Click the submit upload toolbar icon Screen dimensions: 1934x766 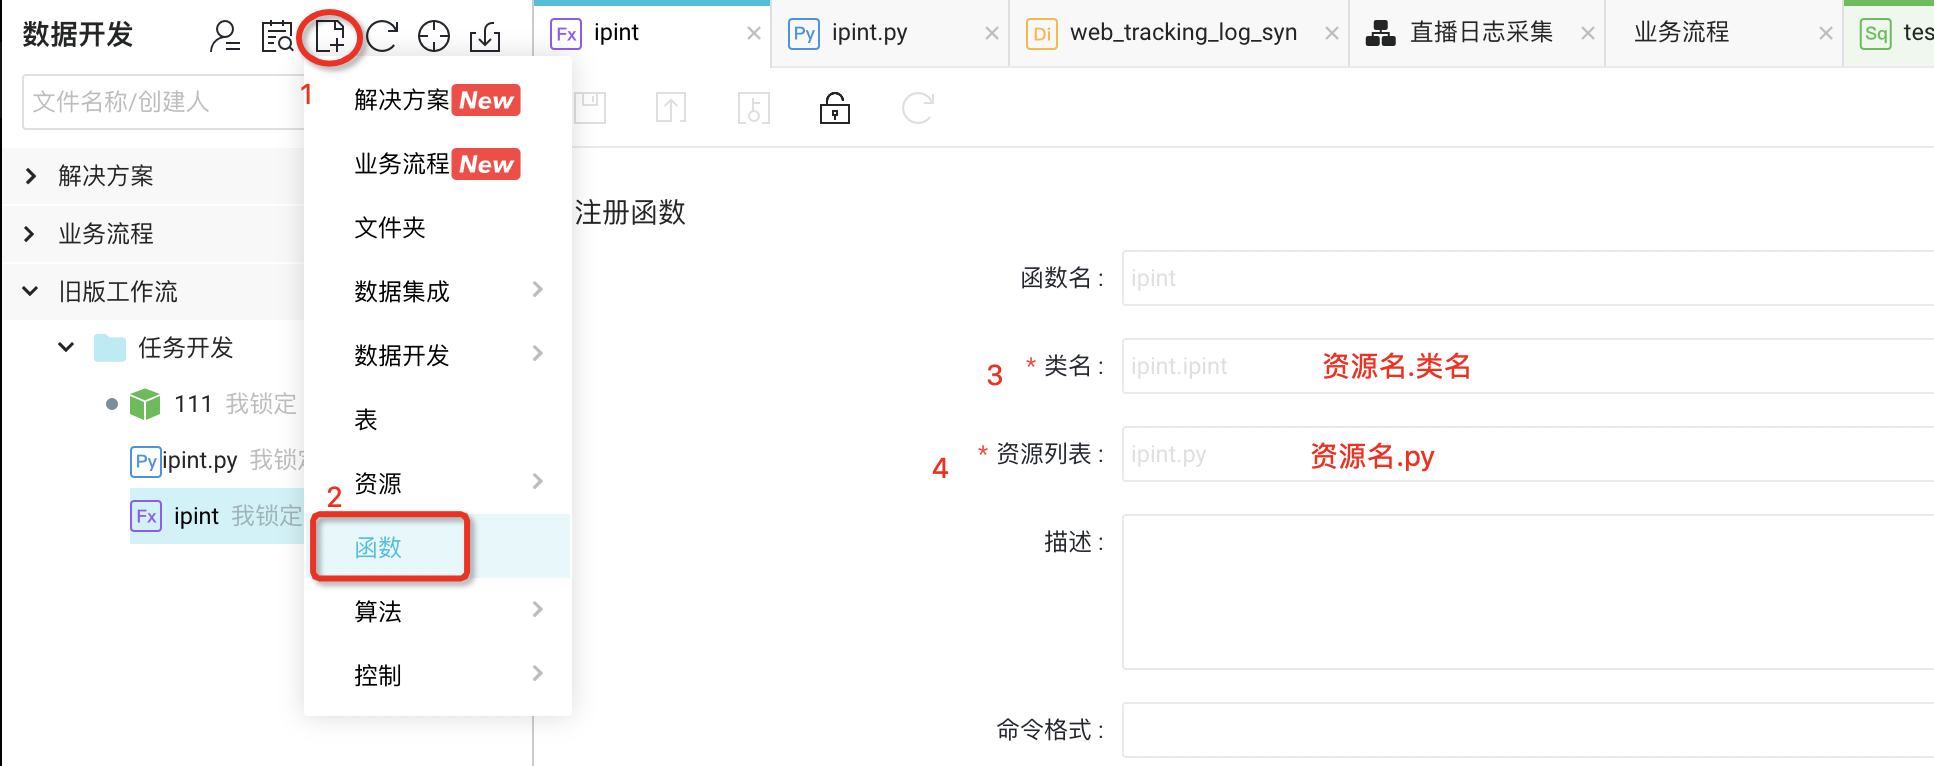[x=671, y=108]
